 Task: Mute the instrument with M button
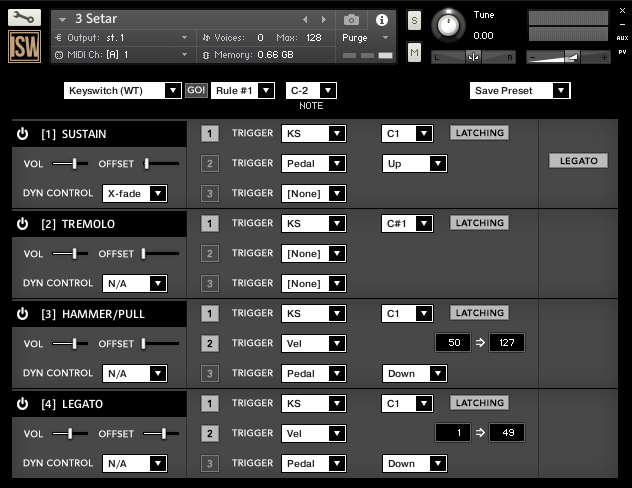tap(414, 51)
